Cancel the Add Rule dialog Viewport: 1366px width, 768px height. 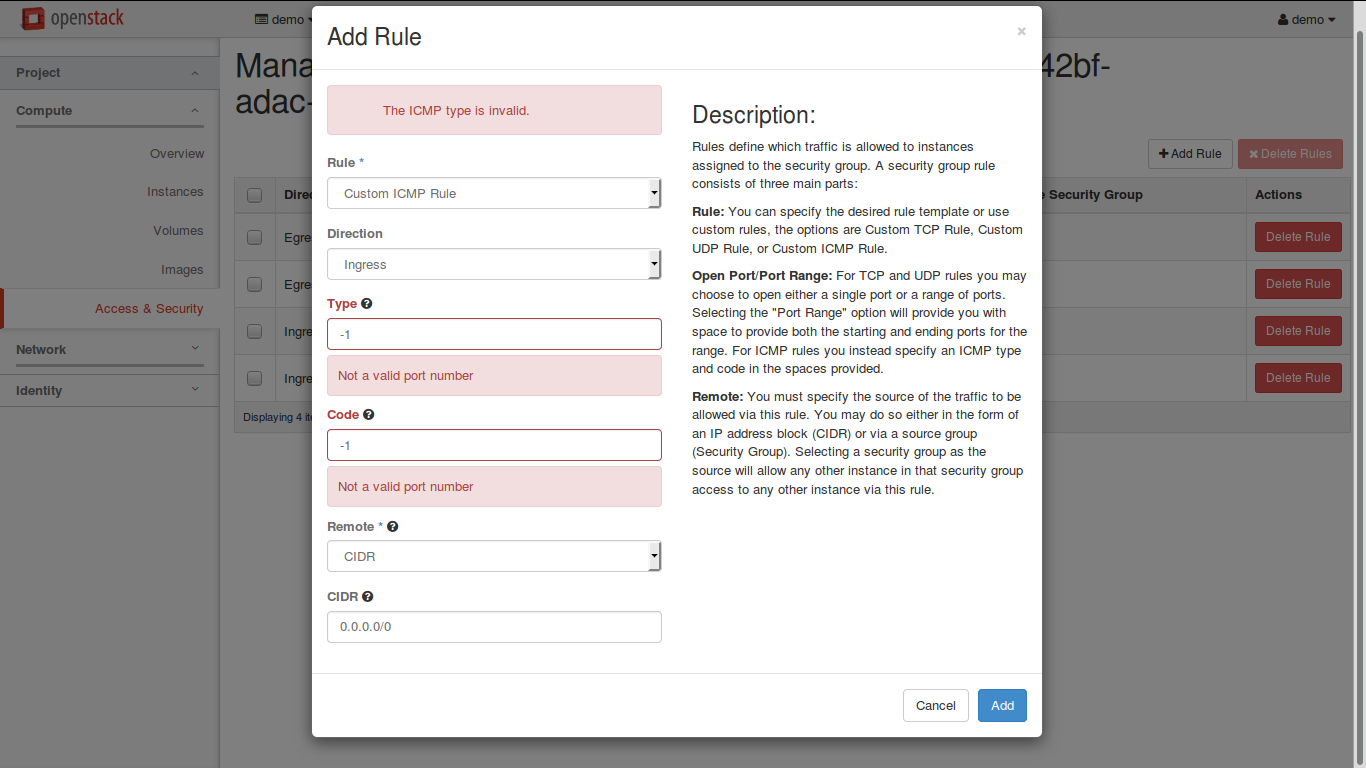point(935,706)
